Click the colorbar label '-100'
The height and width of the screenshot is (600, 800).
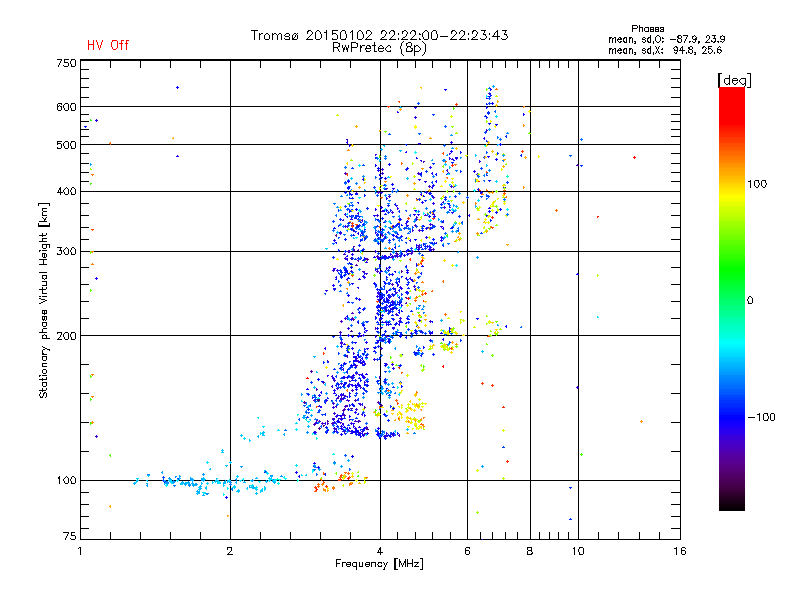(x=761, y=417)
